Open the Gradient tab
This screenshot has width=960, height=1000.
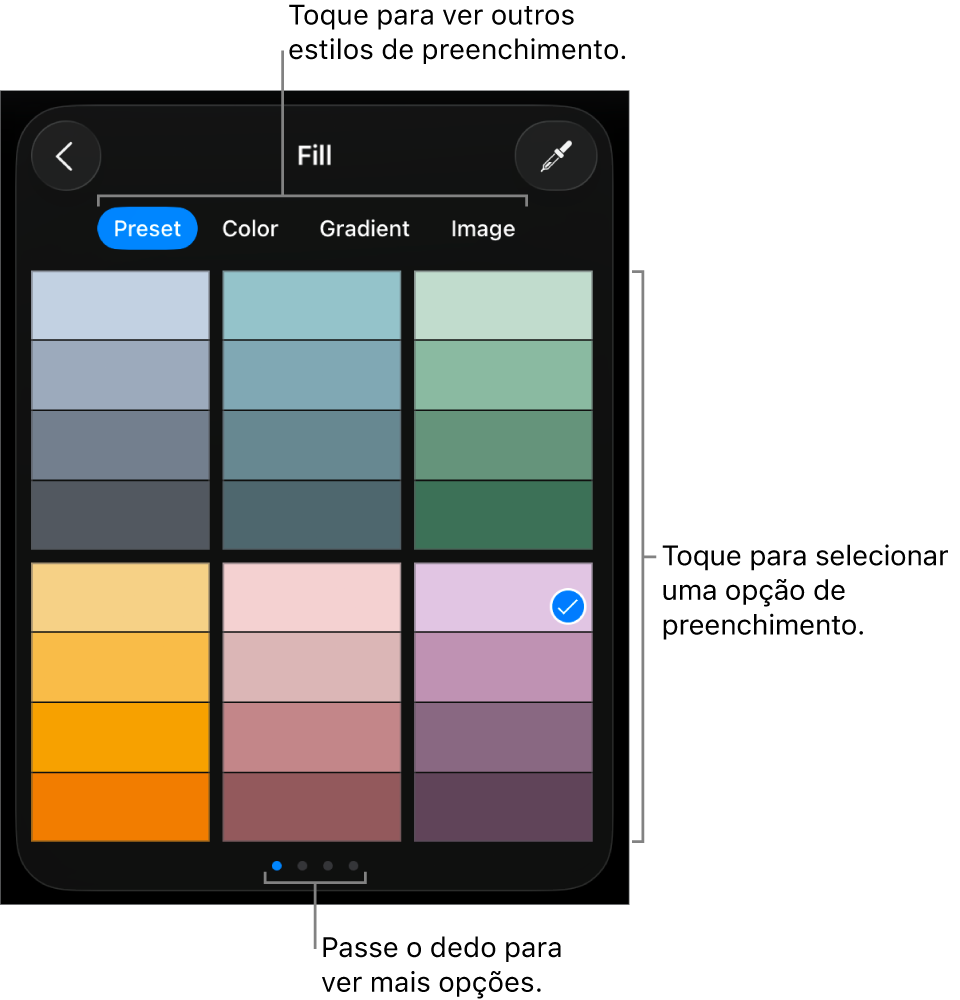[x=364, y=228]
